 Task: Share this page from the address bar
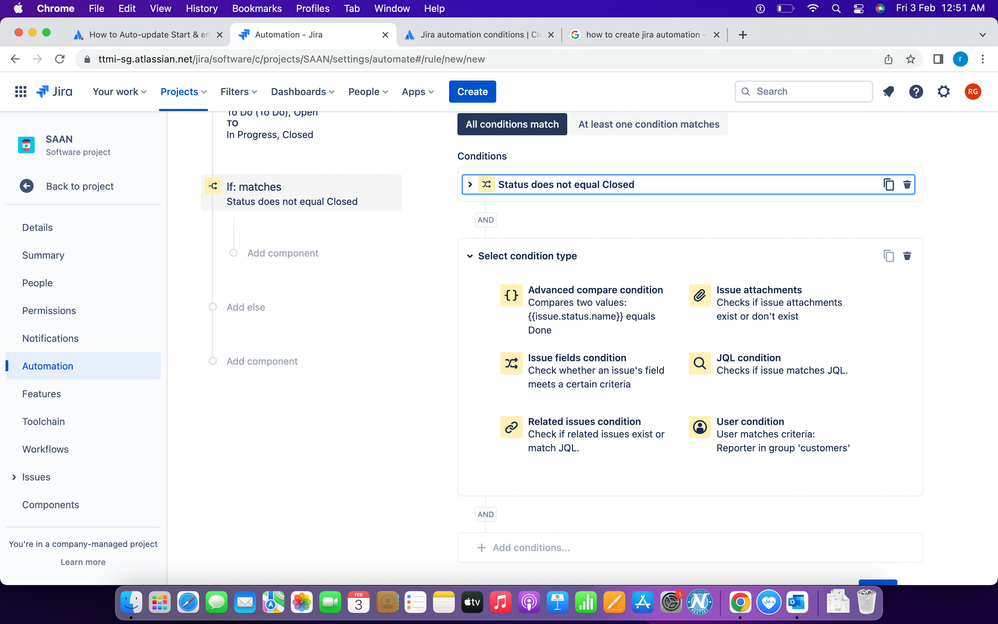tap(889, 59)
